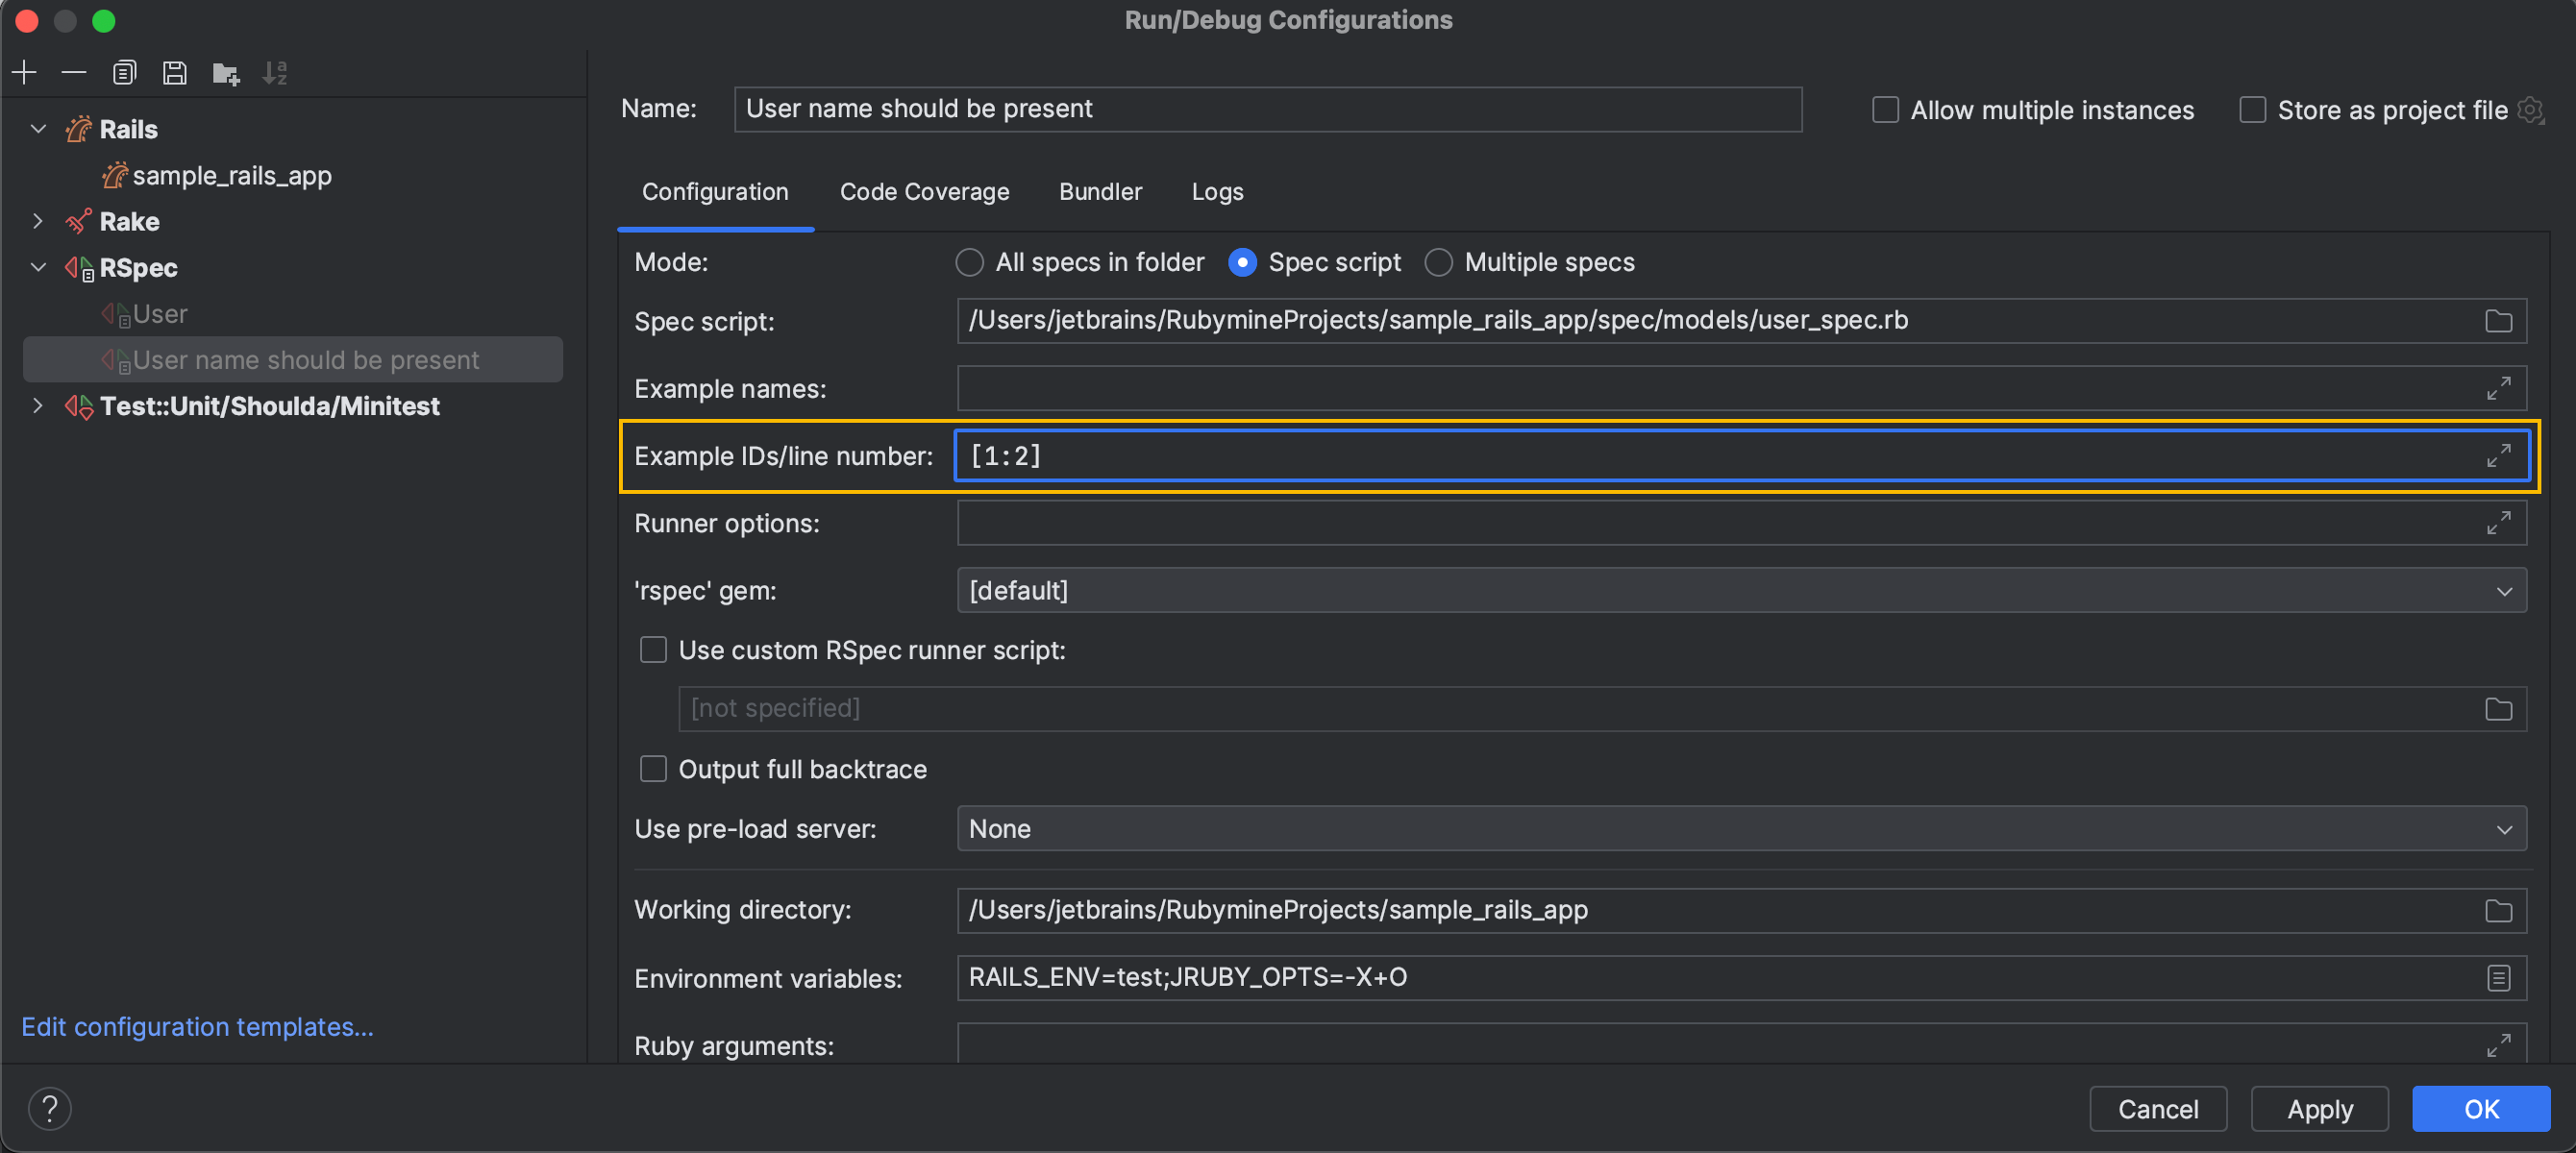Click the Sort configurations alphabetically icon
Viewport: 2576px width, 1153px height.
(x=275, y=72)
